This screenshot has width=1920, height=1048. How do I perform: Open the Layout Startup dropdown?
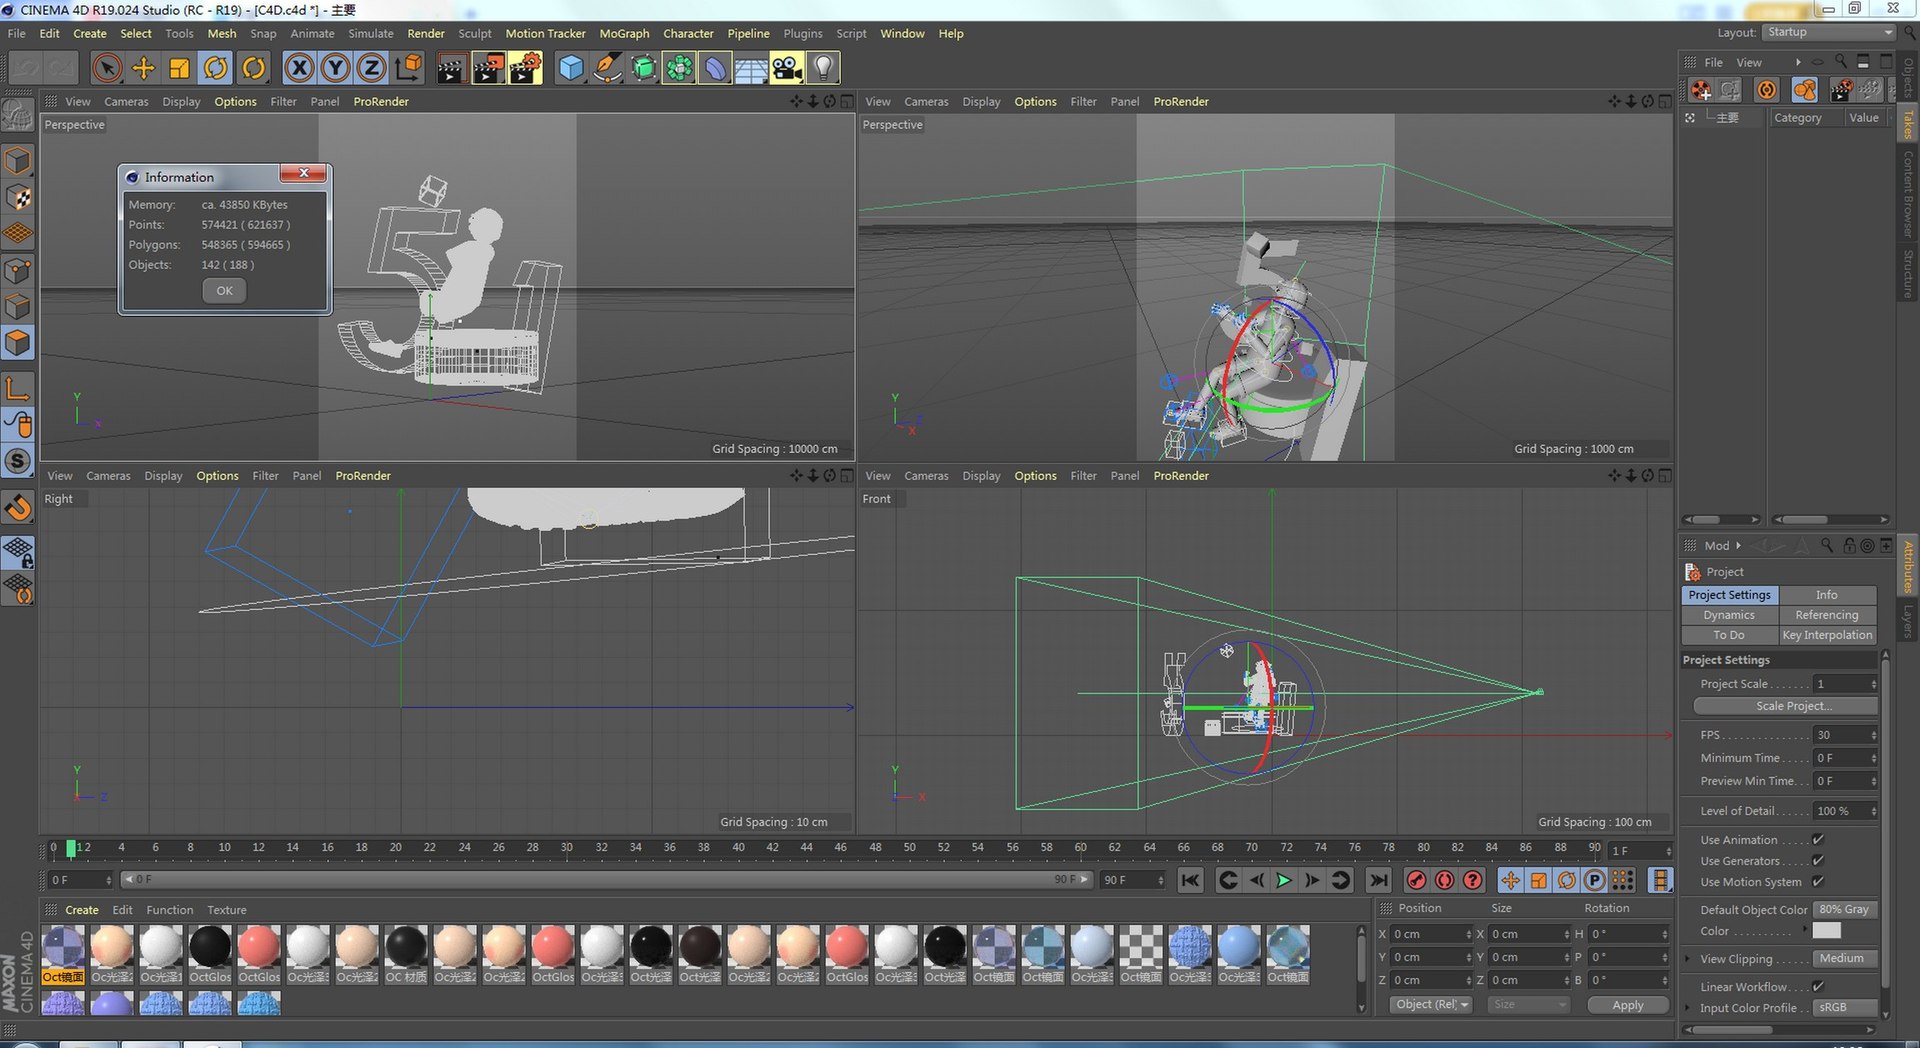click(1828, 33)
